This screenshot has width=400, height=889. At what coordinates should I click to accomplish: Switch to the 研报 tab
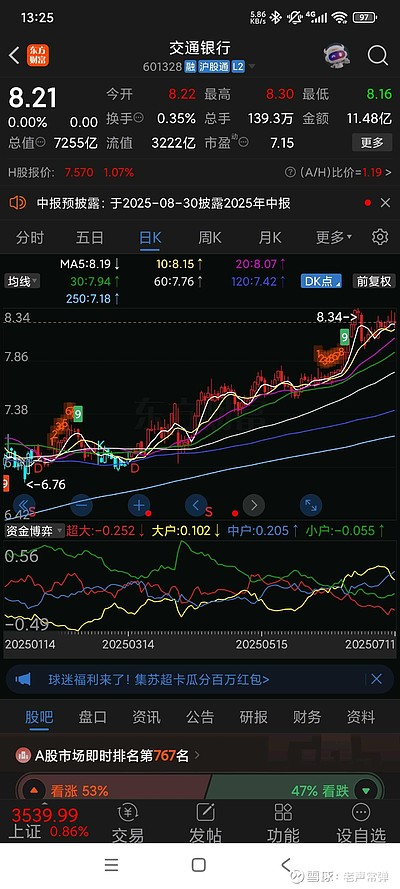click(x=253, y=717)
